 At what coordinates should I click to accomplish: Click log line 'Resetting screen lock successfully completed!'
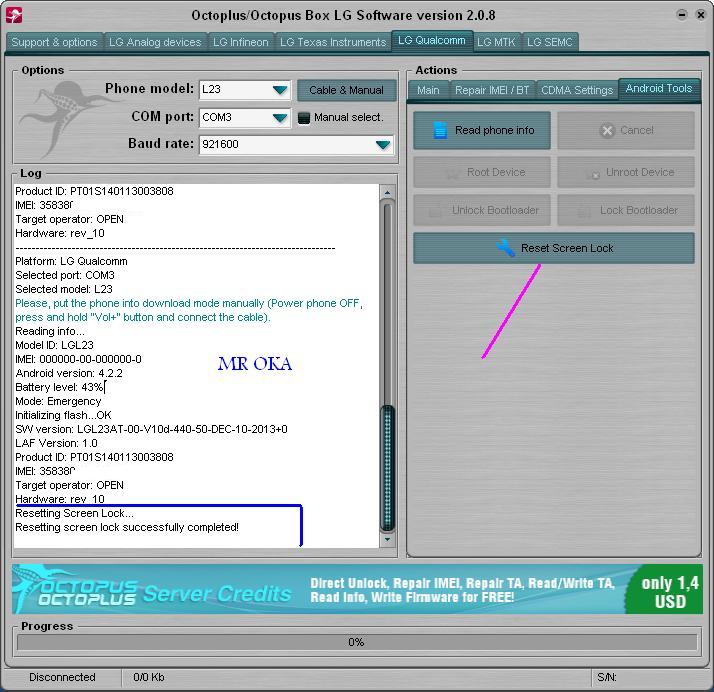(127, 527)
